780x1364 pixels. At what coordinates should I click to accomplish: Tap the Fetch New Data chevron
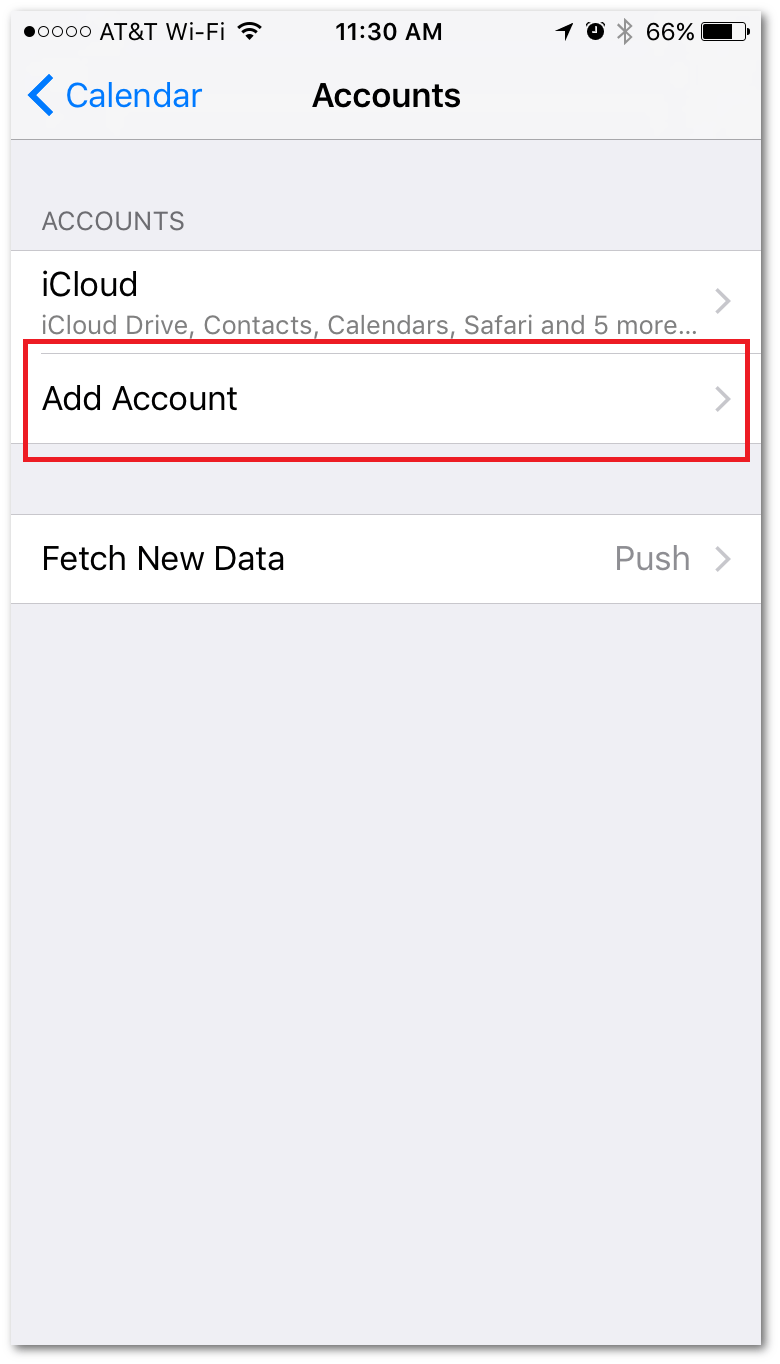pyautogui.click(x=723, y=558)
